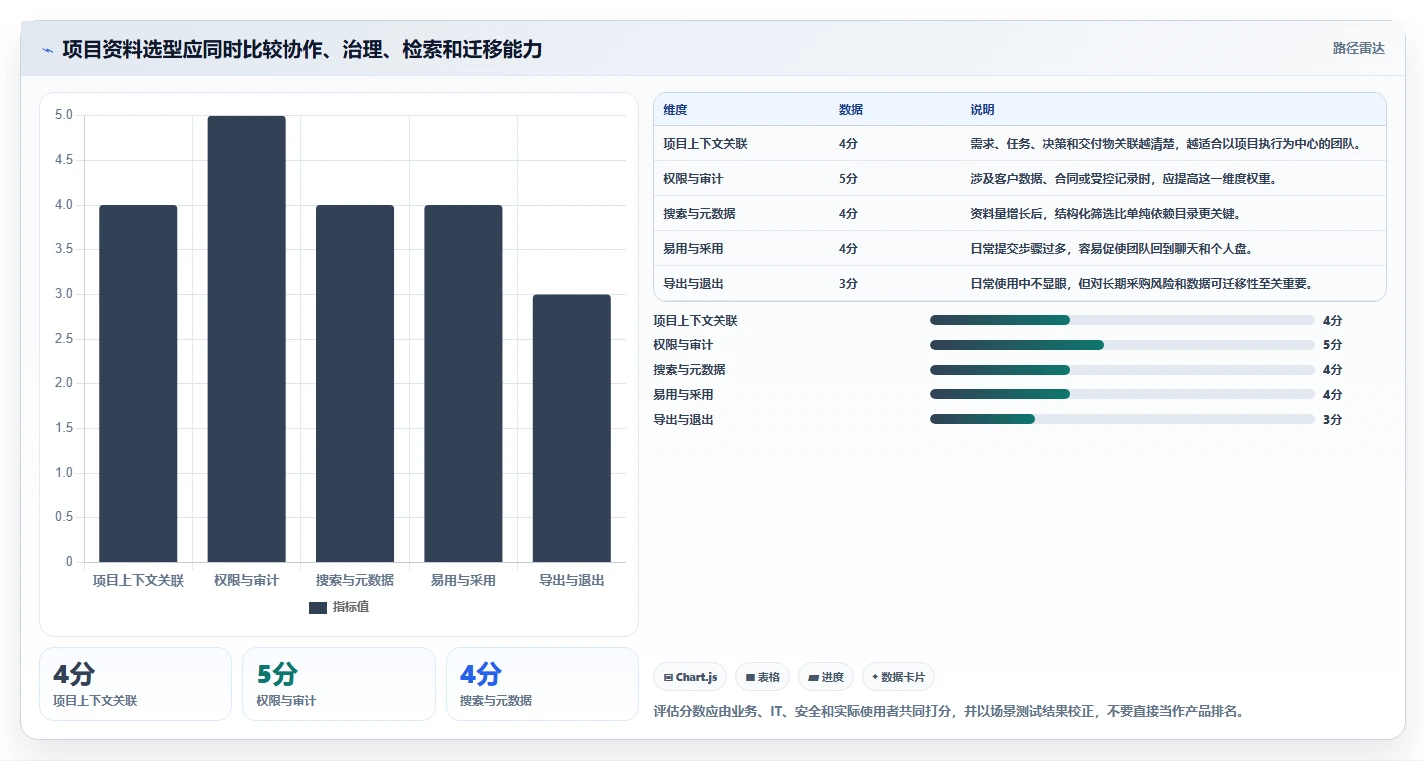The image size is (1426, 761).
Task: Toggle the 指标值 legend swatch in the chart
Action: (318, 607)
